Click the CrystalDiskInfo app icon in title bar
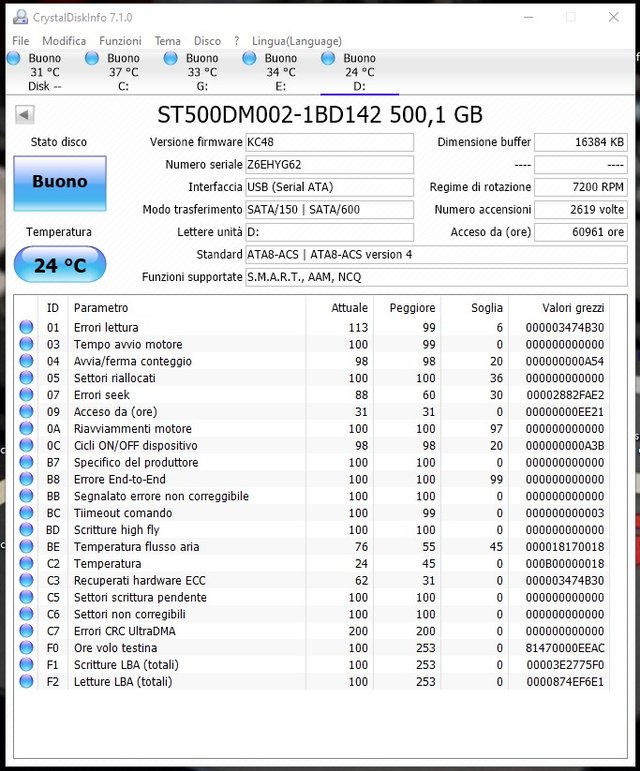 [20, 17]
